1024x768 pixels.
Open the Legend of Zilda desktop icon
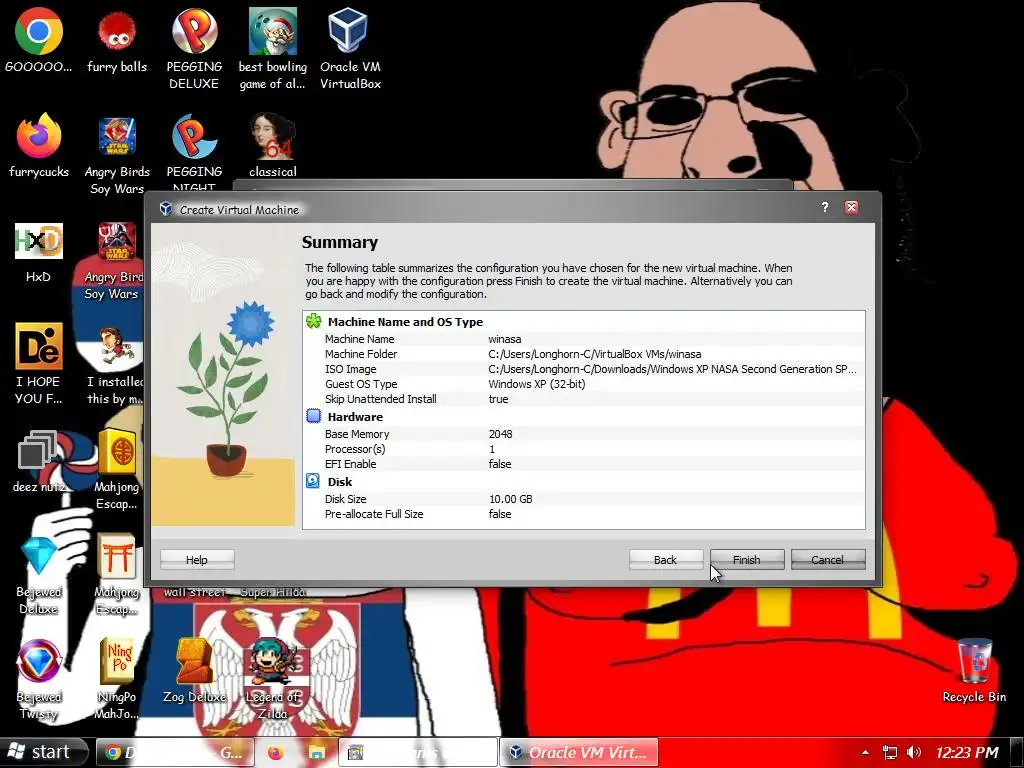click(272, 680)
